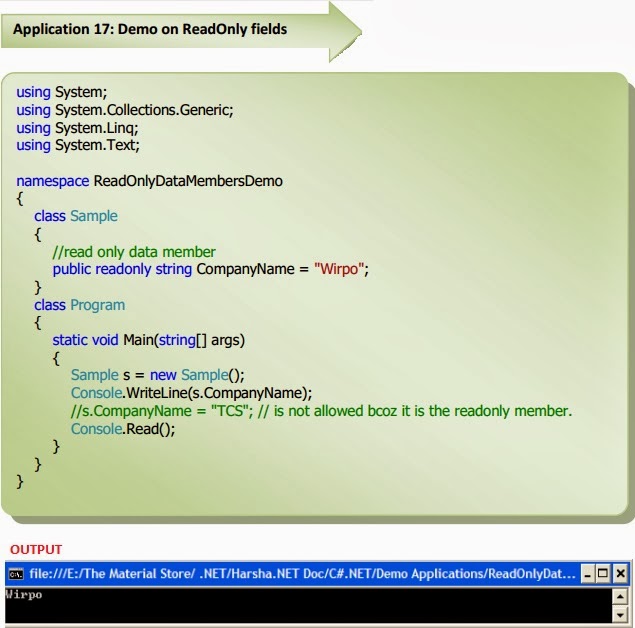Click the console scrollbar down arrow
The image size is (635, 628).
click(x=620, y=615)
